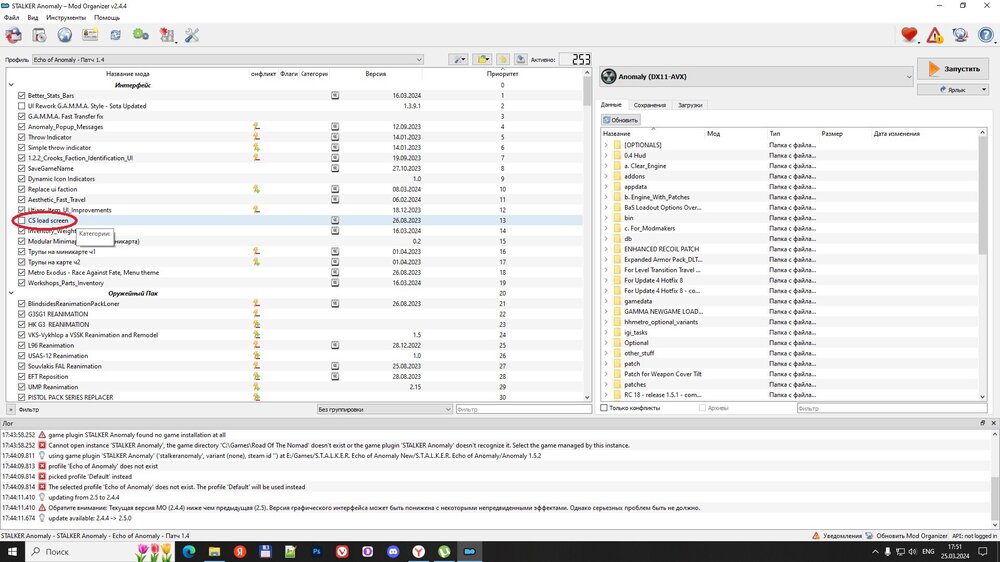
Task: Uncheck the Better_Stats_Bars mod
Action: (x=22, y=96)
